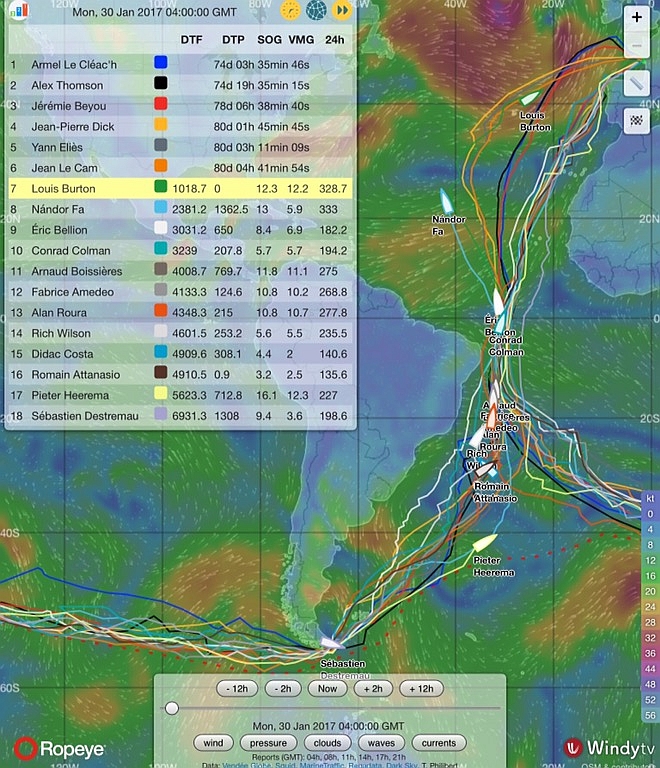660x768 pixels.
Task: Enable the waves overlay
Action: tap(383, 743)
